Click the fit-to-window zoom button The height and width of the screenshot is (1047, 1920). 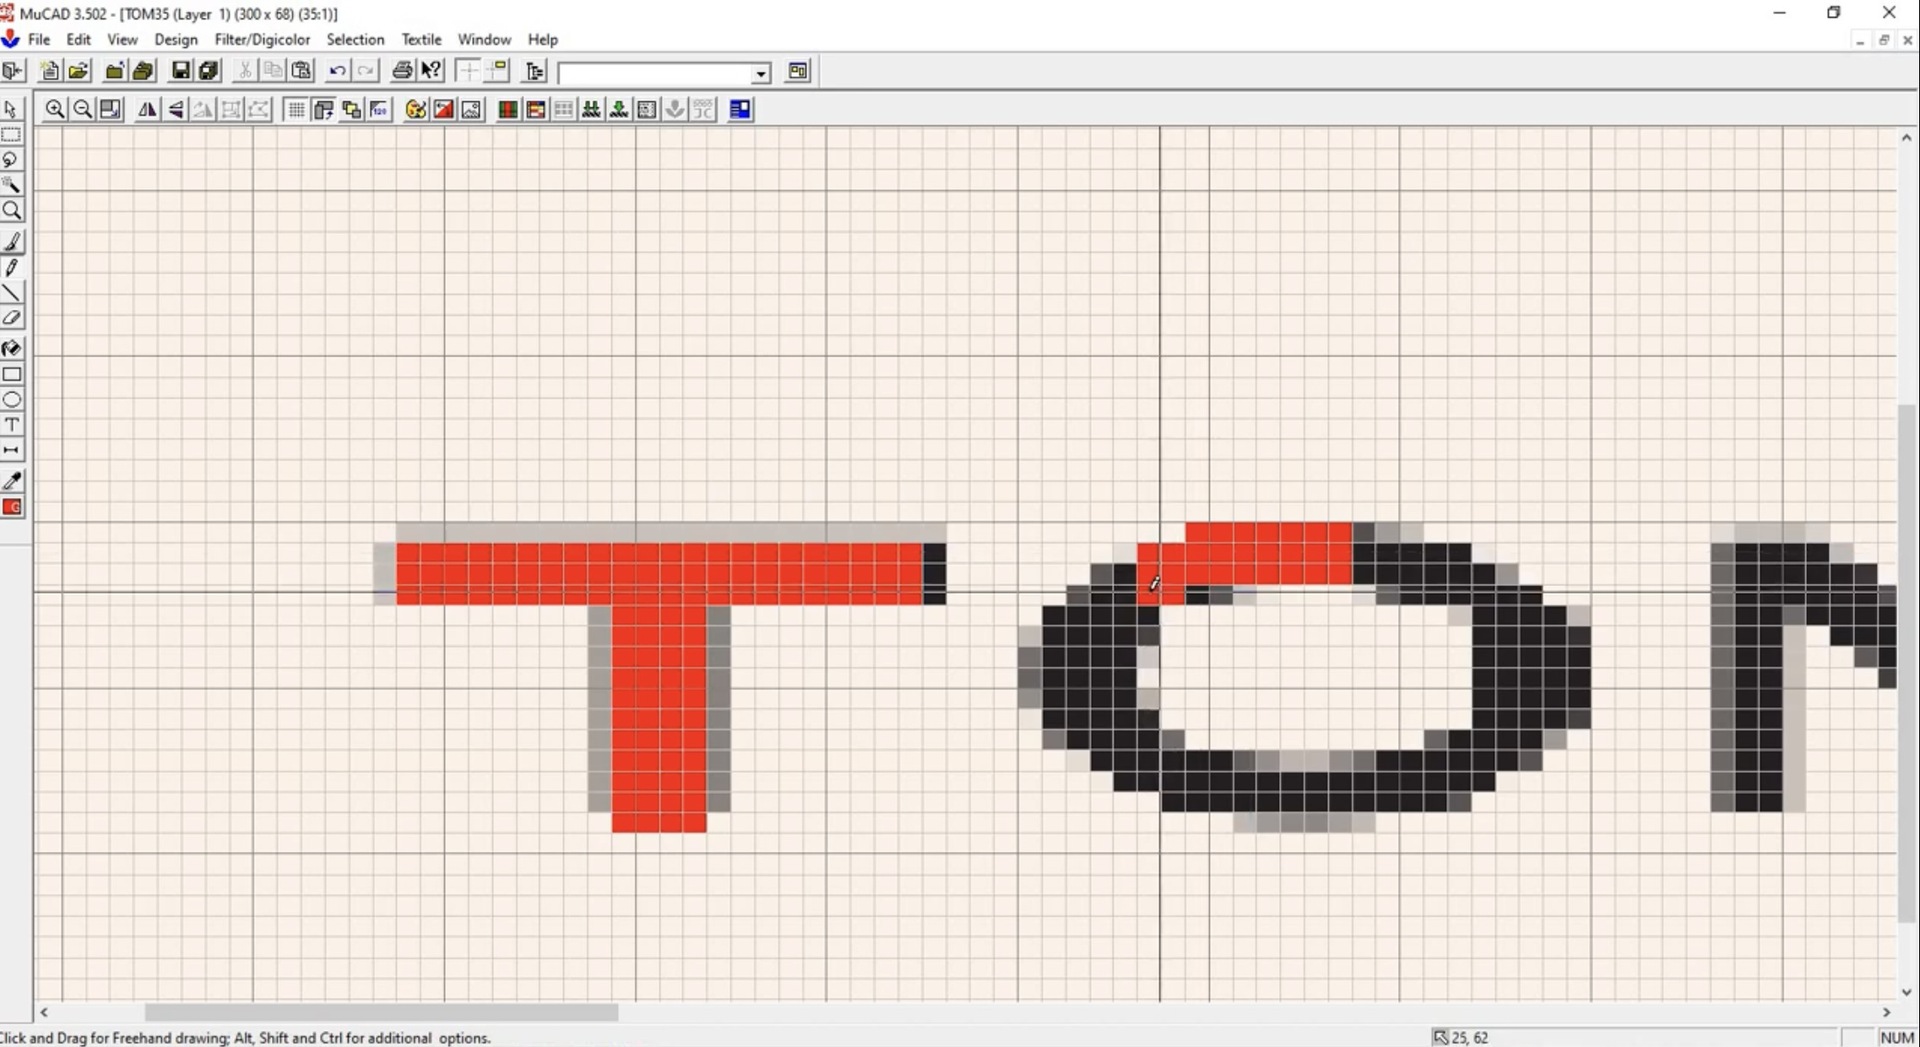pyautogui.click(x=111, y=110)
